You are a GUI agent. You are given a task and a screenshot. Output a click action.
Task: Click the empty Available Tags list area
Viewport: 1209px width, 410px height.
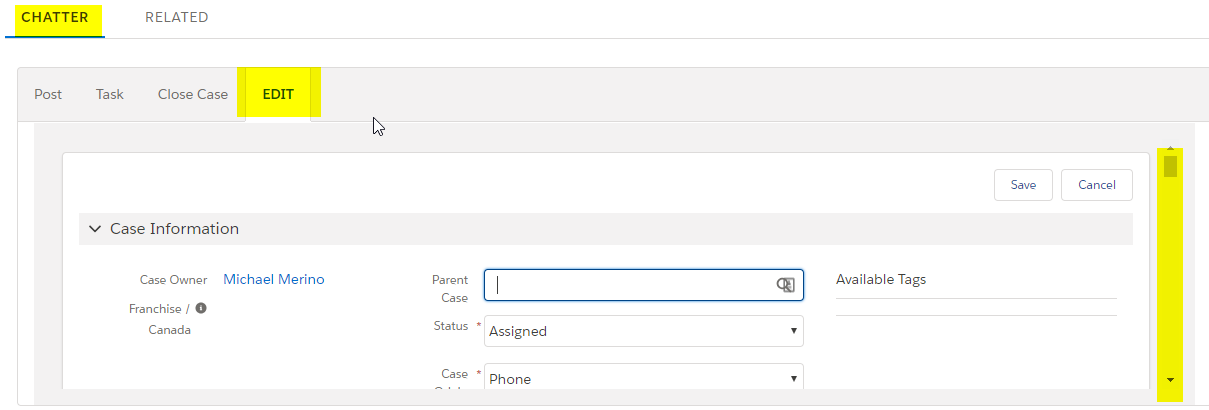976,307
